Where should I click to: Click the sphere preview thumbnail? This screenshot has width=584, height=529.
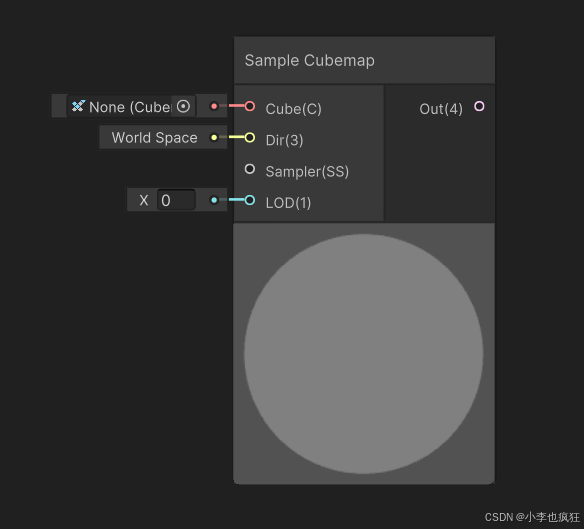pos(364,354)
